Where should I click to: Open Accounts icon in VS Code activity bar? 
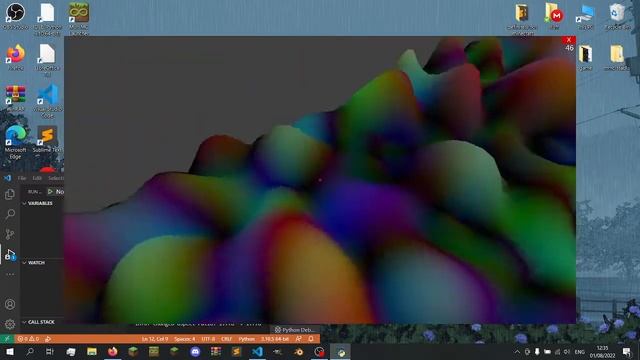(x=10, y=304)
